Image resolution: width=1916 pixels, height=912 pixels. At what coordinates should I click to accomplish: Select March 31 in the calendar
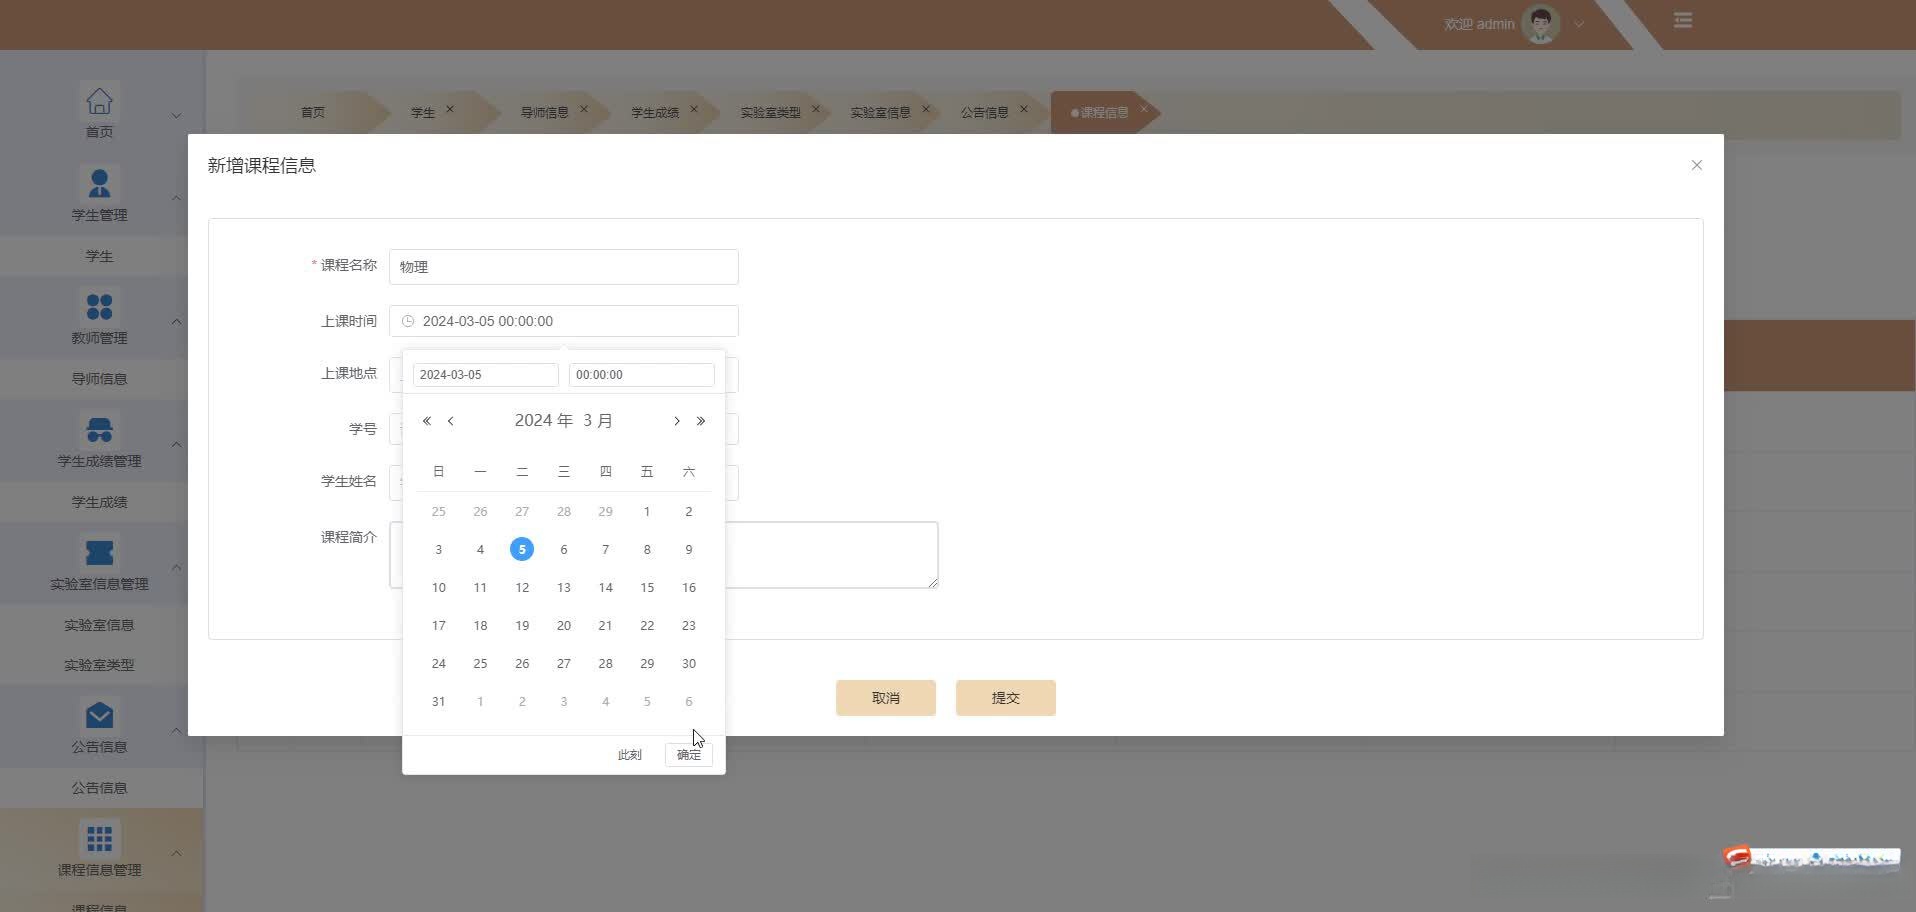[x=439, y=701]
